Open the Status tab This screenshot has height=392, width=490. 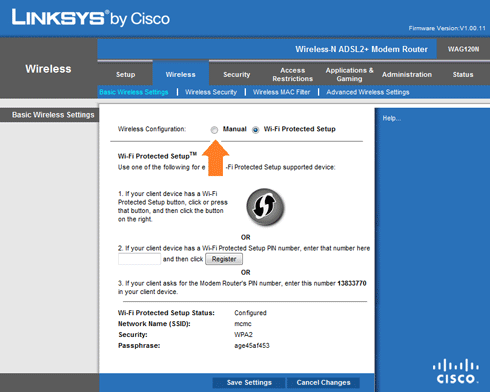463,74
